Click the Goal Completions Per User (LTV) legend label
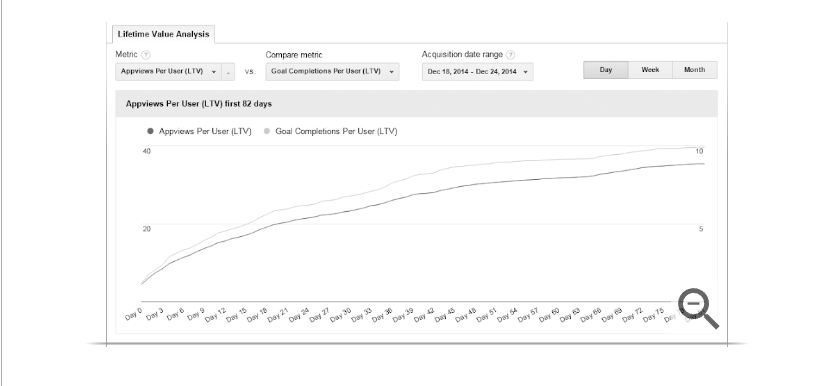This screenshot has width=832, height=386. click(336, 131)
